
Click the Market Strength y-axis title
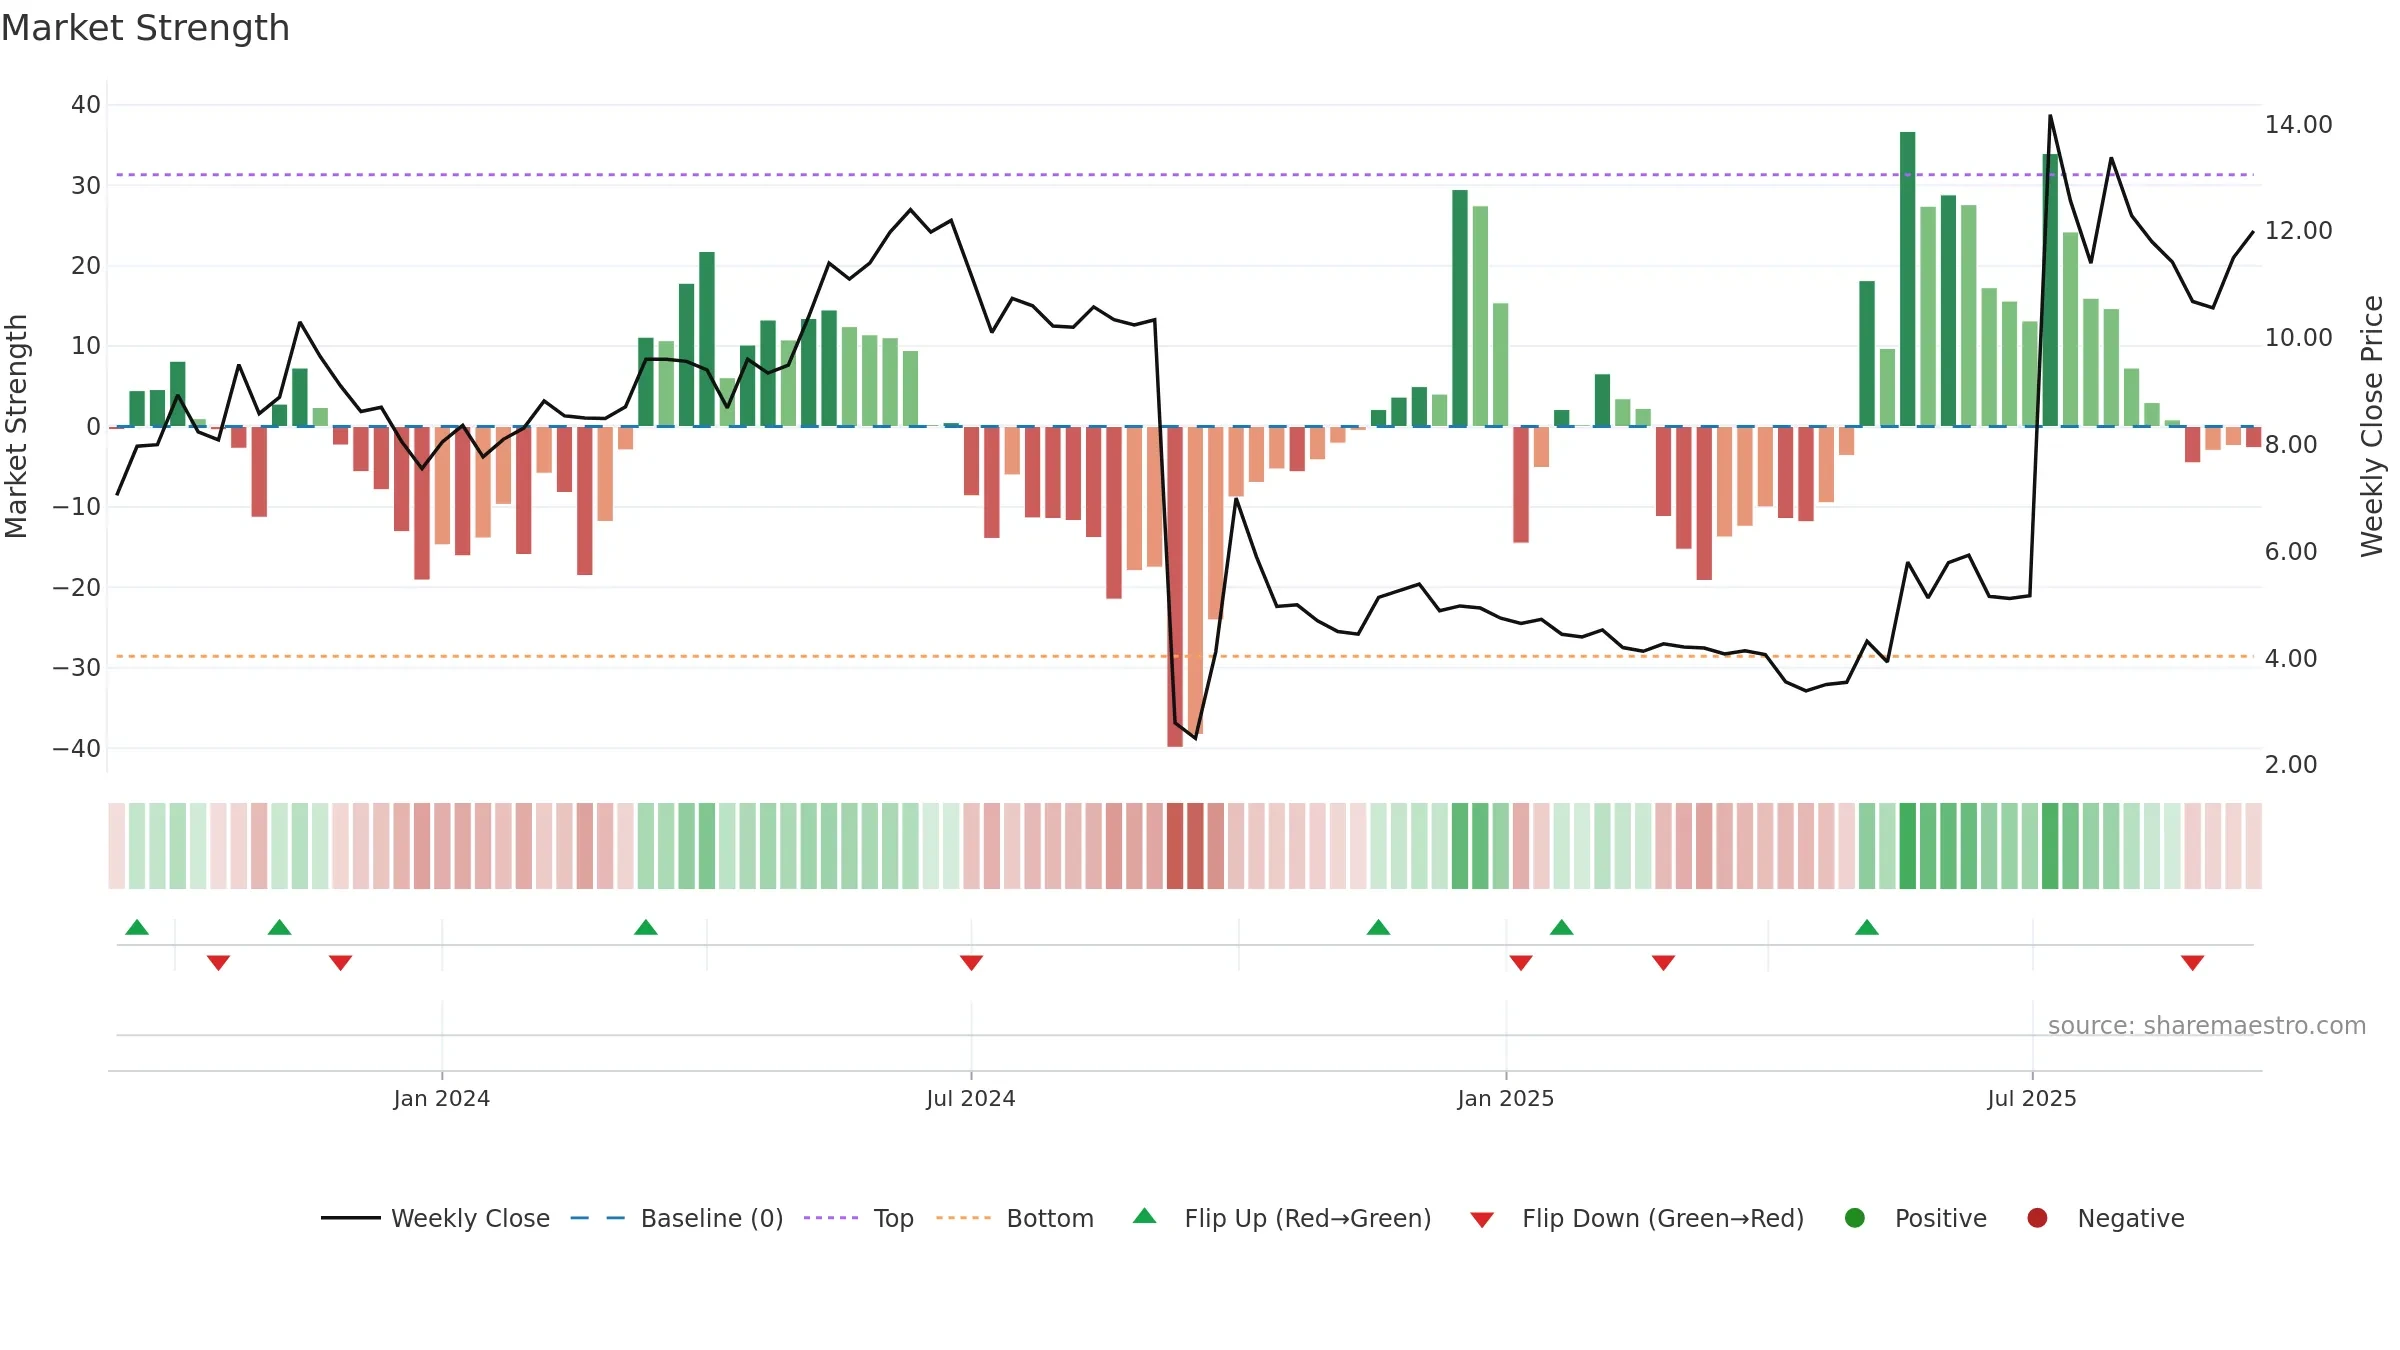pyautogui.click(x=16, y=426)
